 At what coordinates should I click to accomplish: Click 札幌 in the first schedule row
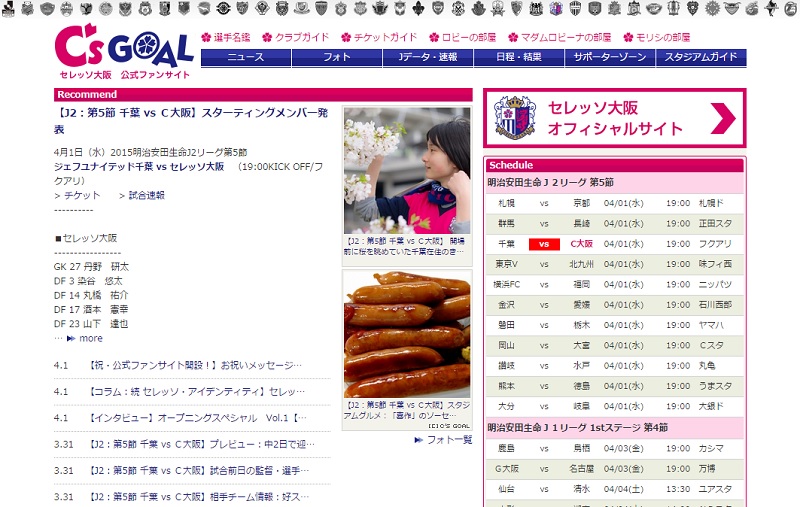click(506, 203)
